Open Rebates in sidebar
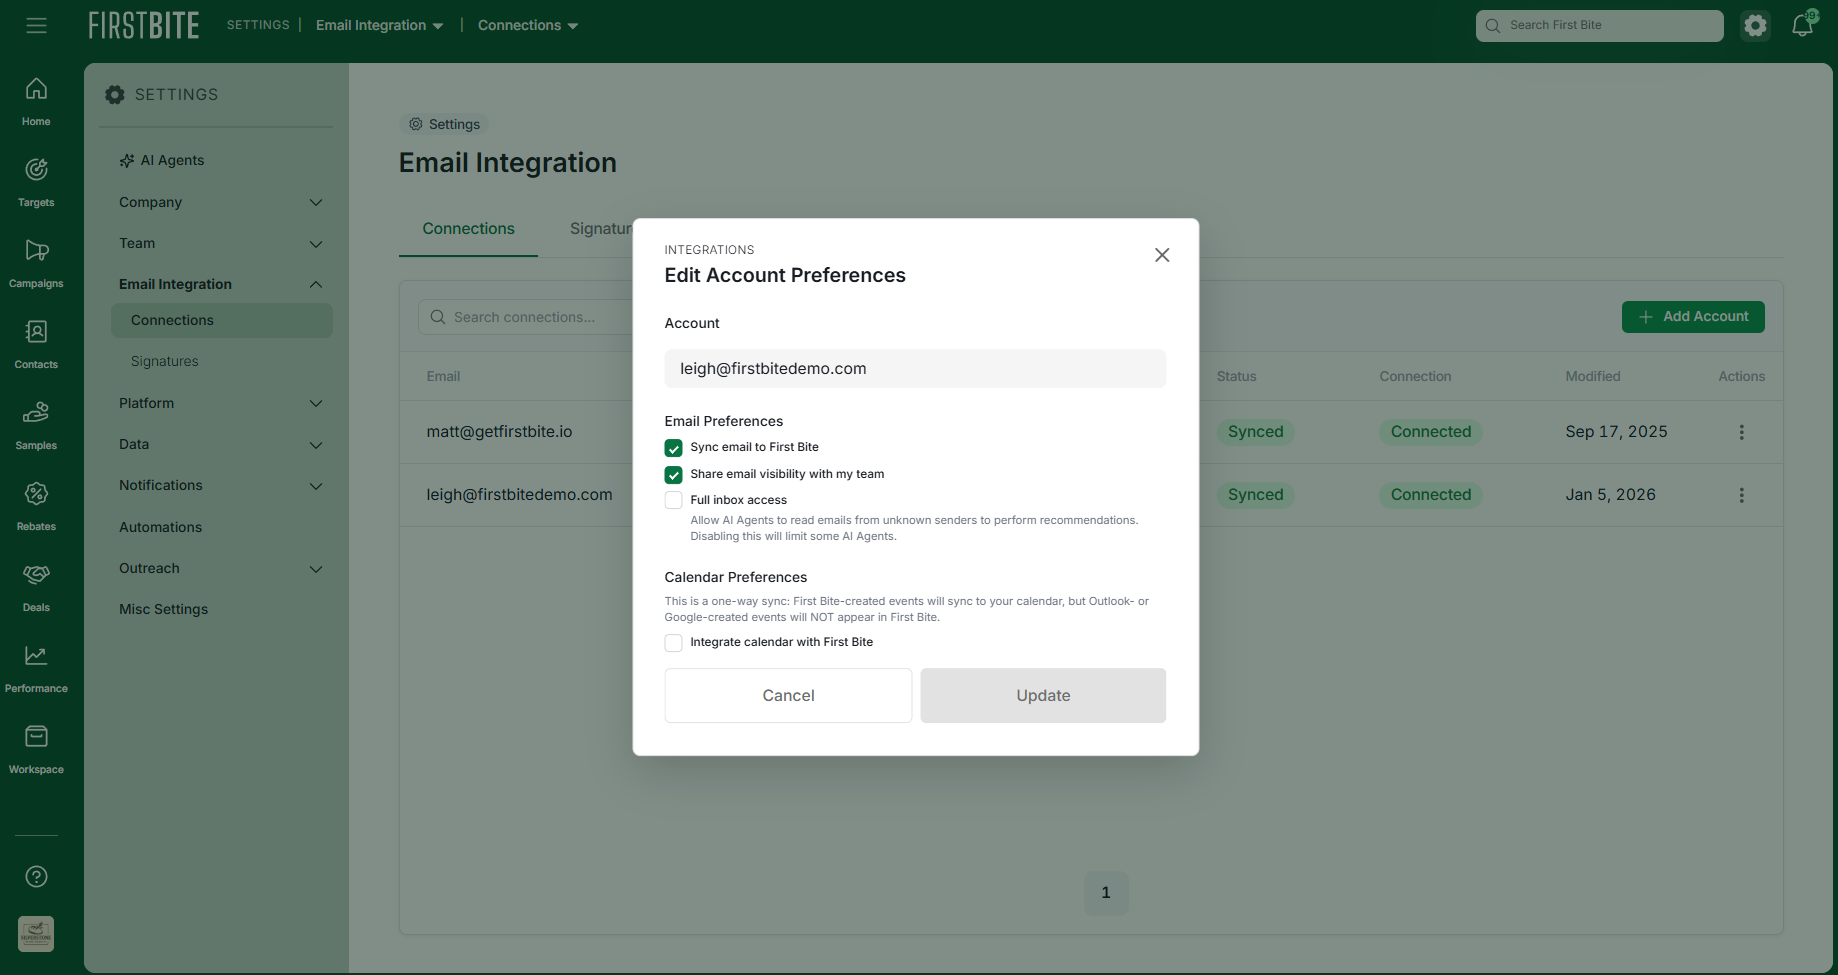The image size is (1838, 975). (x=36, y=507)
